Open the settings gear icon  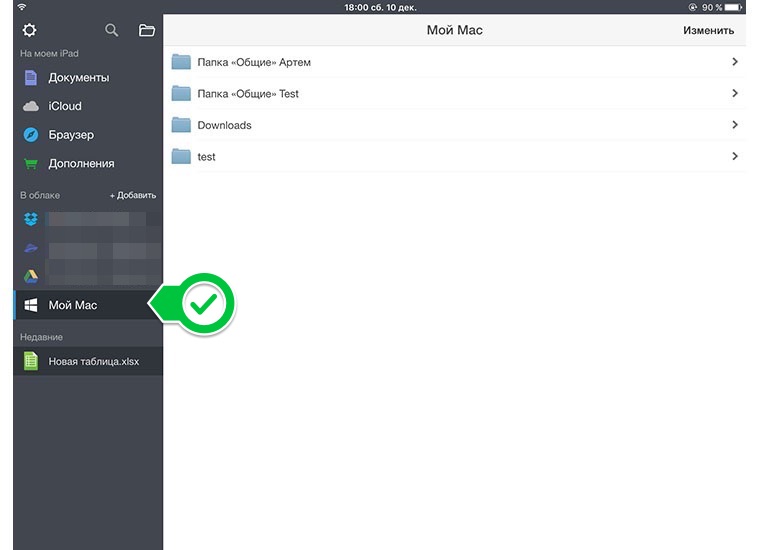pos(29,30)
